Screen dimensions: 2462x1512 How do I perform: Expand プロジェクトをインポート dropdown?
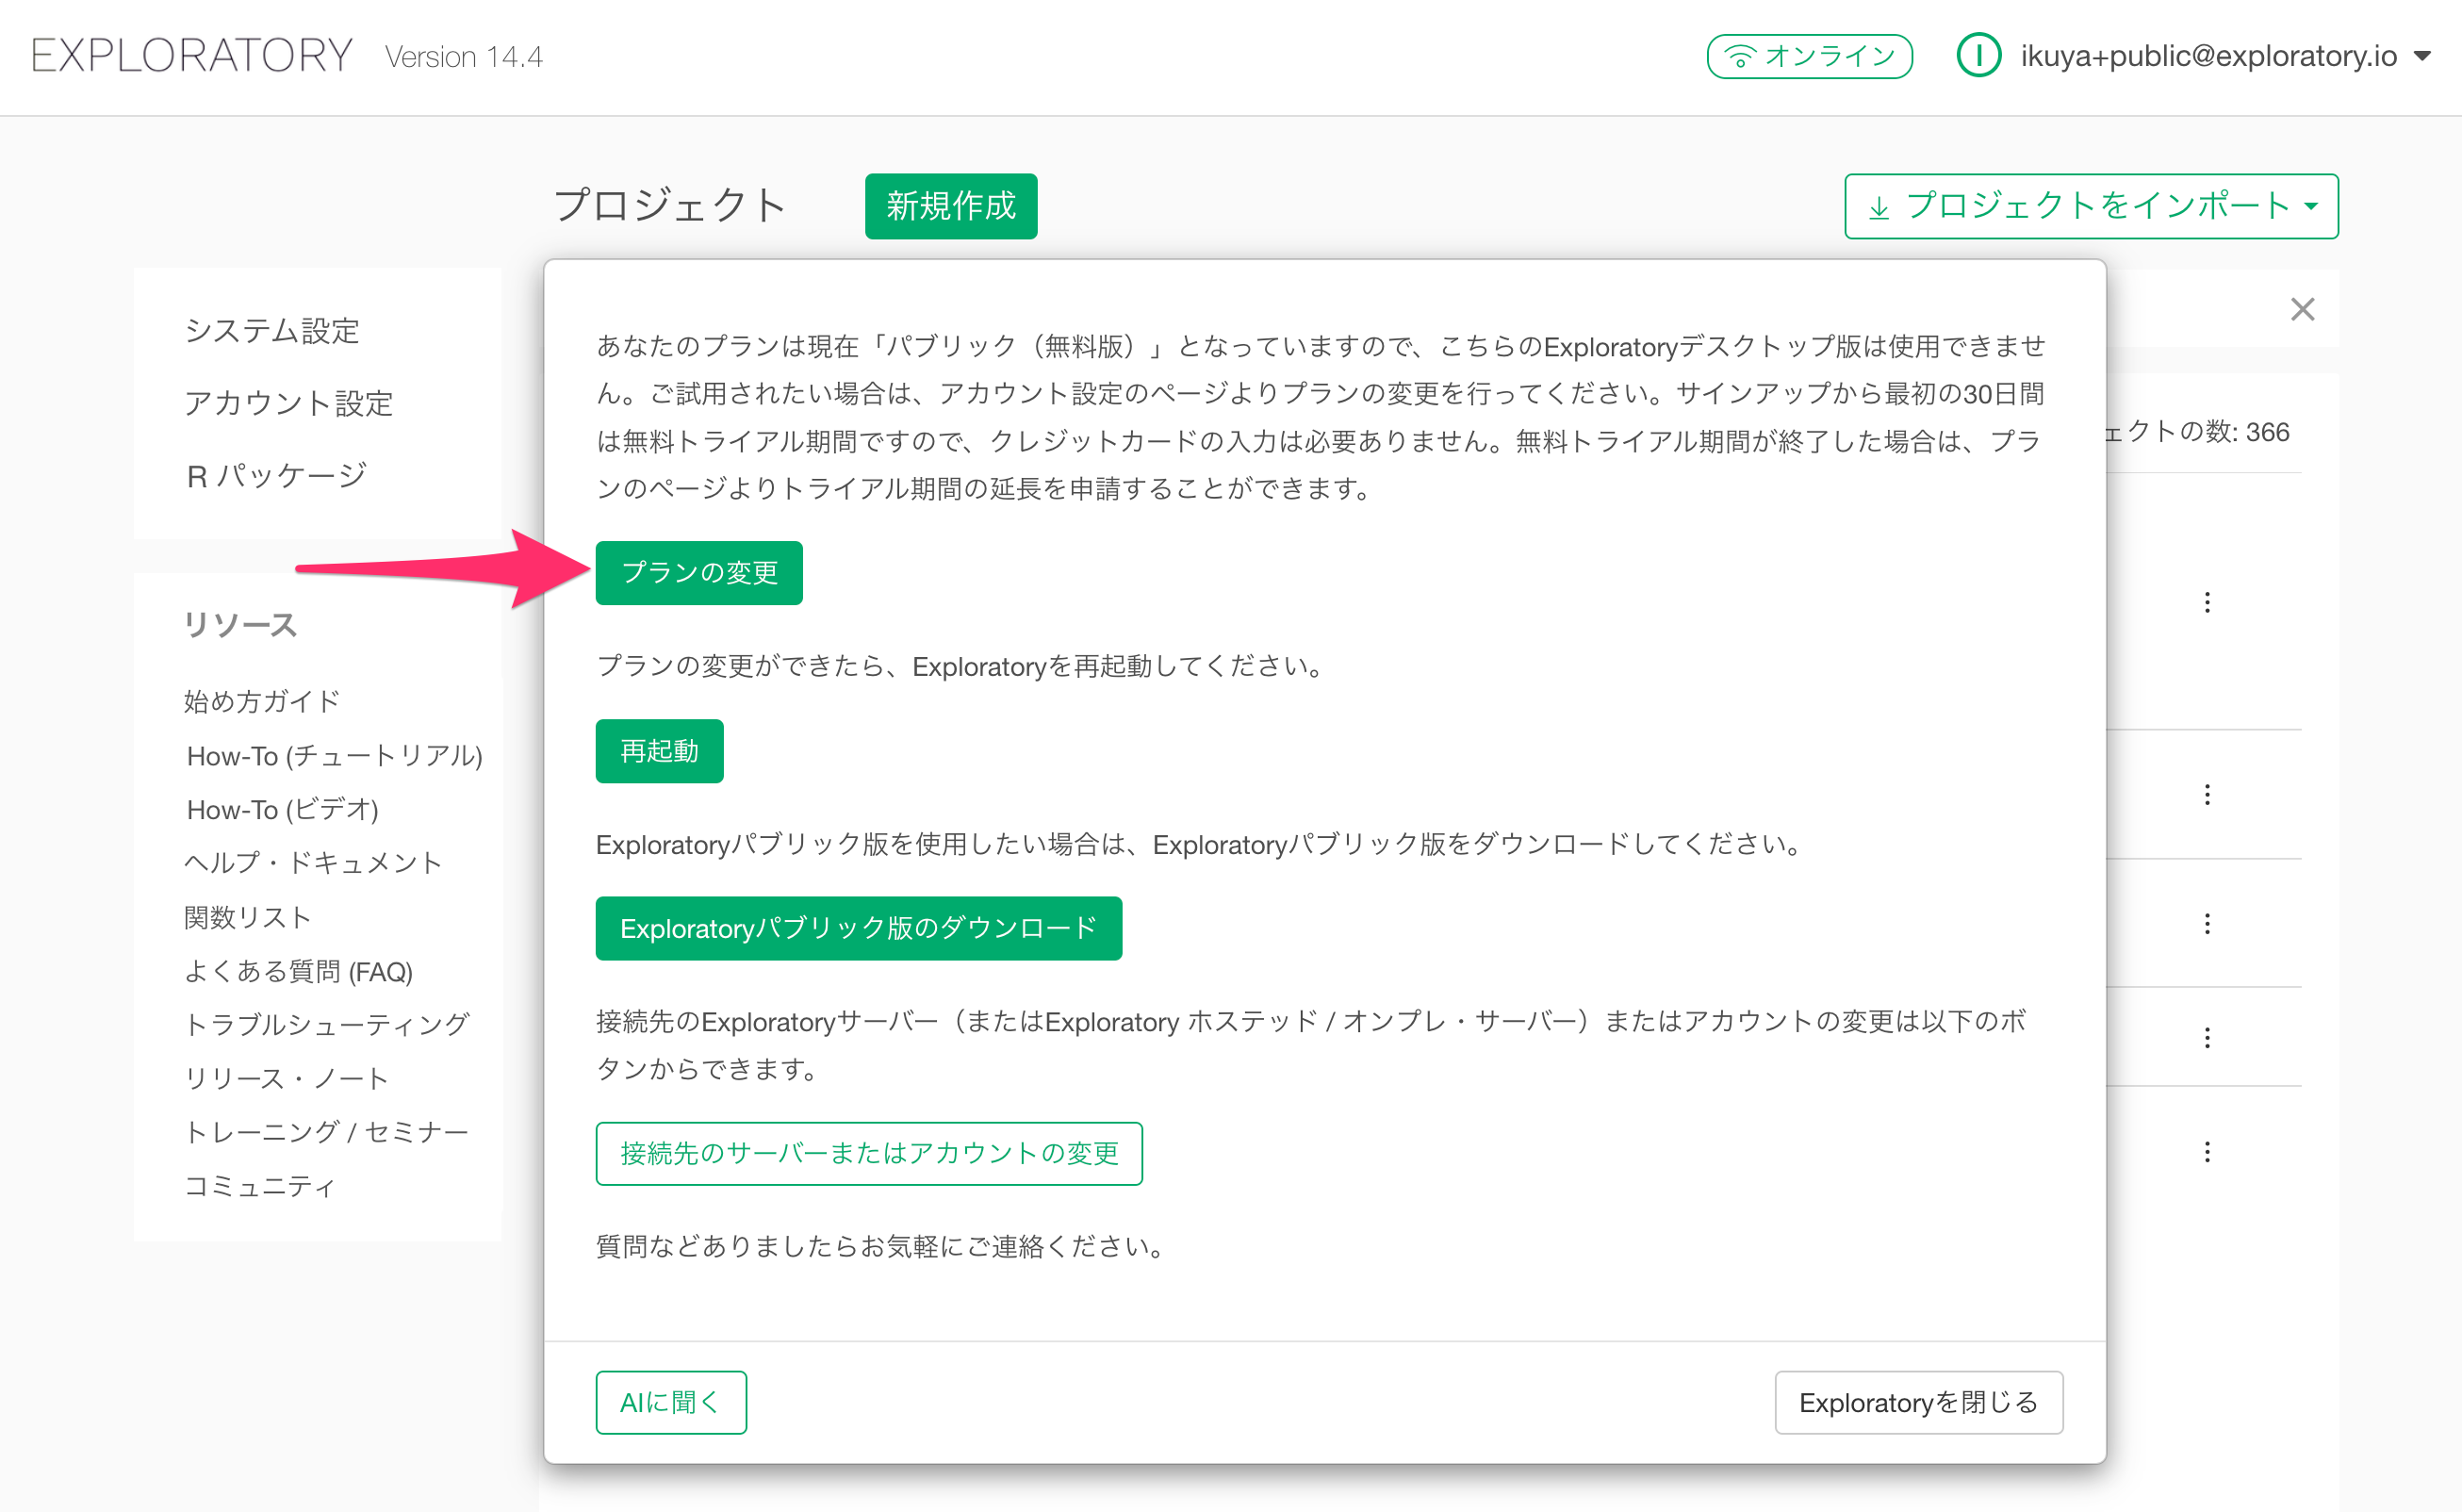pos(2090,206)
